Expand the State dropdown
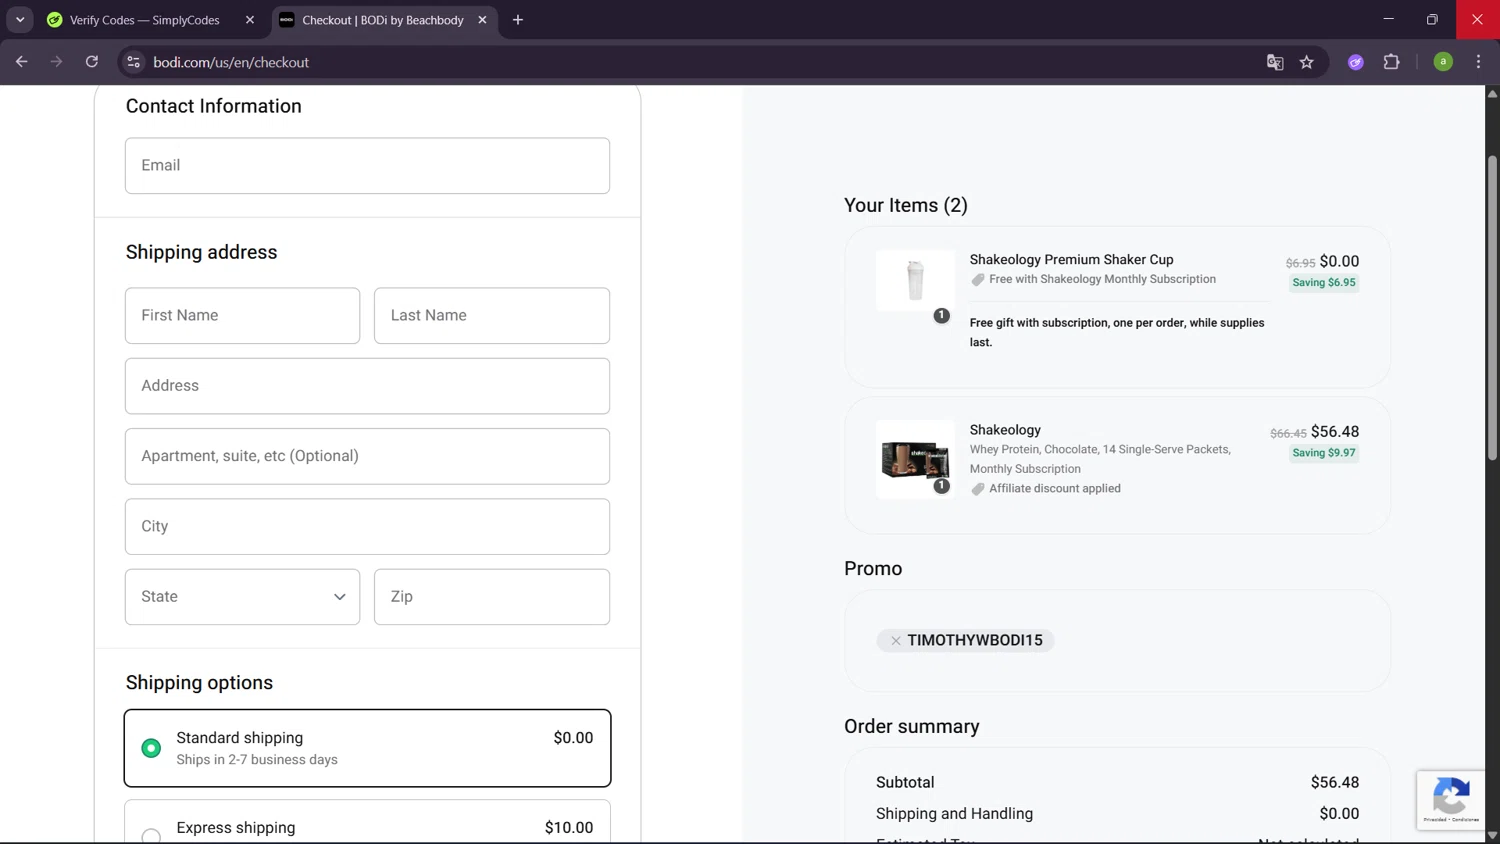Viewport: 1500px width, 844px height. pyautogui.click(x=242, y=597)
